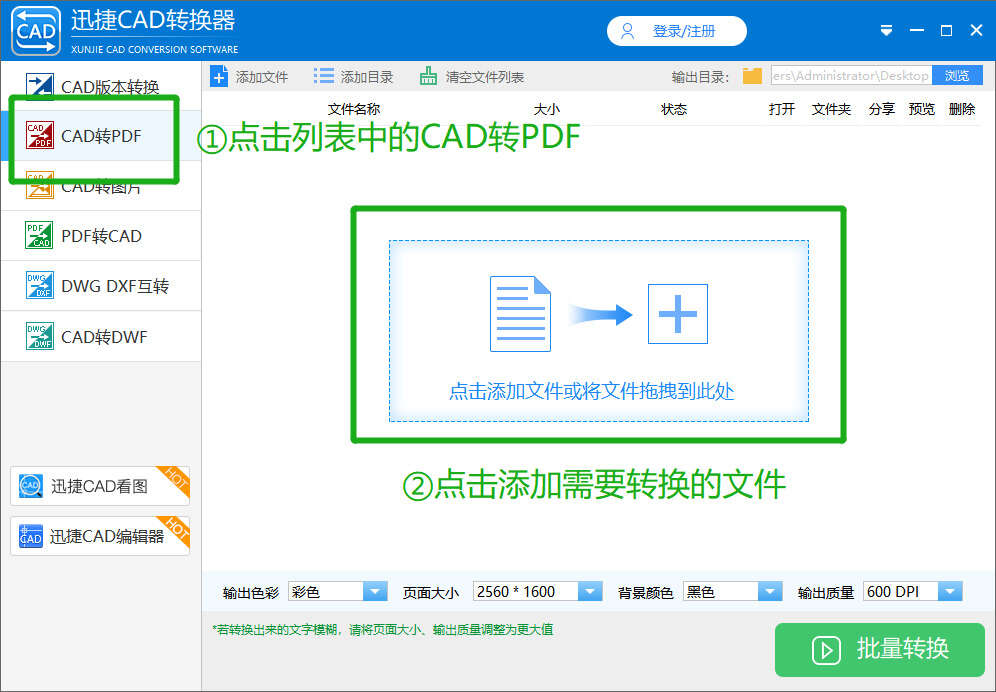Select PDF转CAD in the sidebar
This screenshot has width=996, height=692.
[x=100, y=236]
